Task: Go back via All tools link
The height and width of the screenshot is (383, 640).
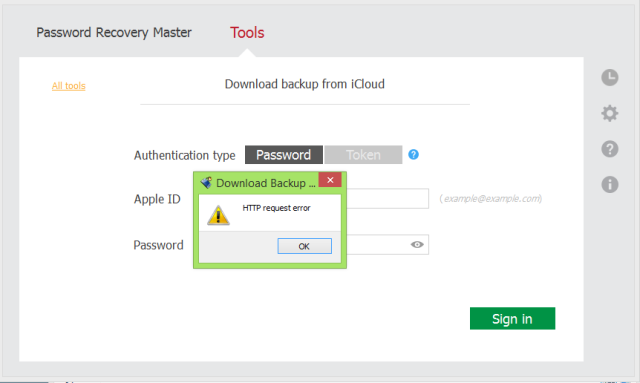Action: [x=69, y=86]
